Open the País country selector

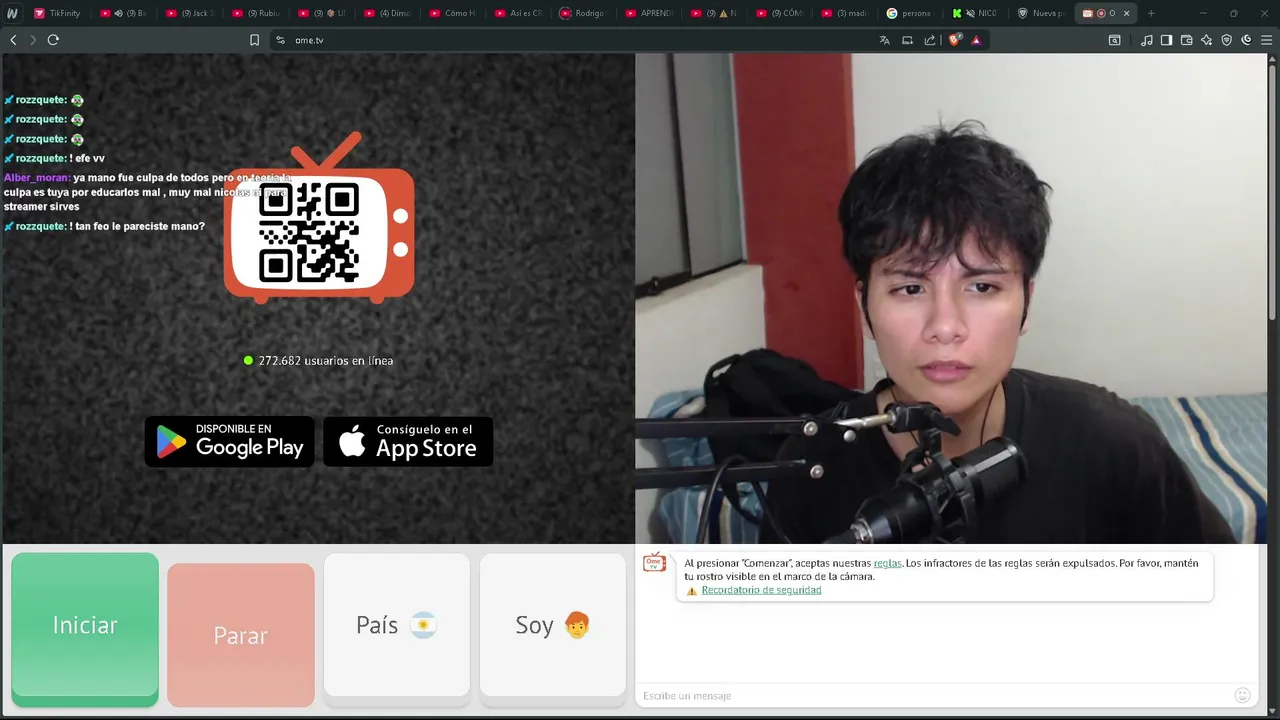(x=397, y=625)
